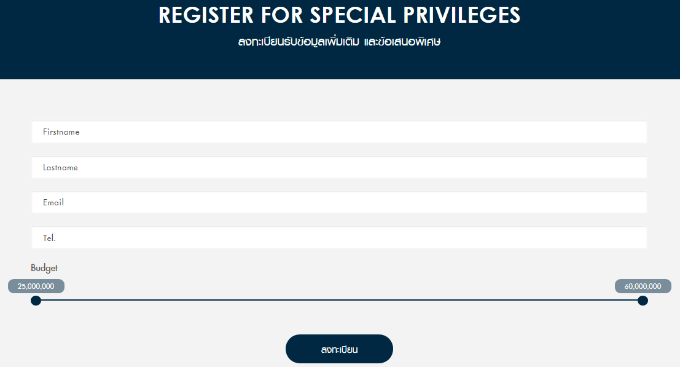Click the Budget label text
This screenshot has height=367, width=680.
click(44, 268)
